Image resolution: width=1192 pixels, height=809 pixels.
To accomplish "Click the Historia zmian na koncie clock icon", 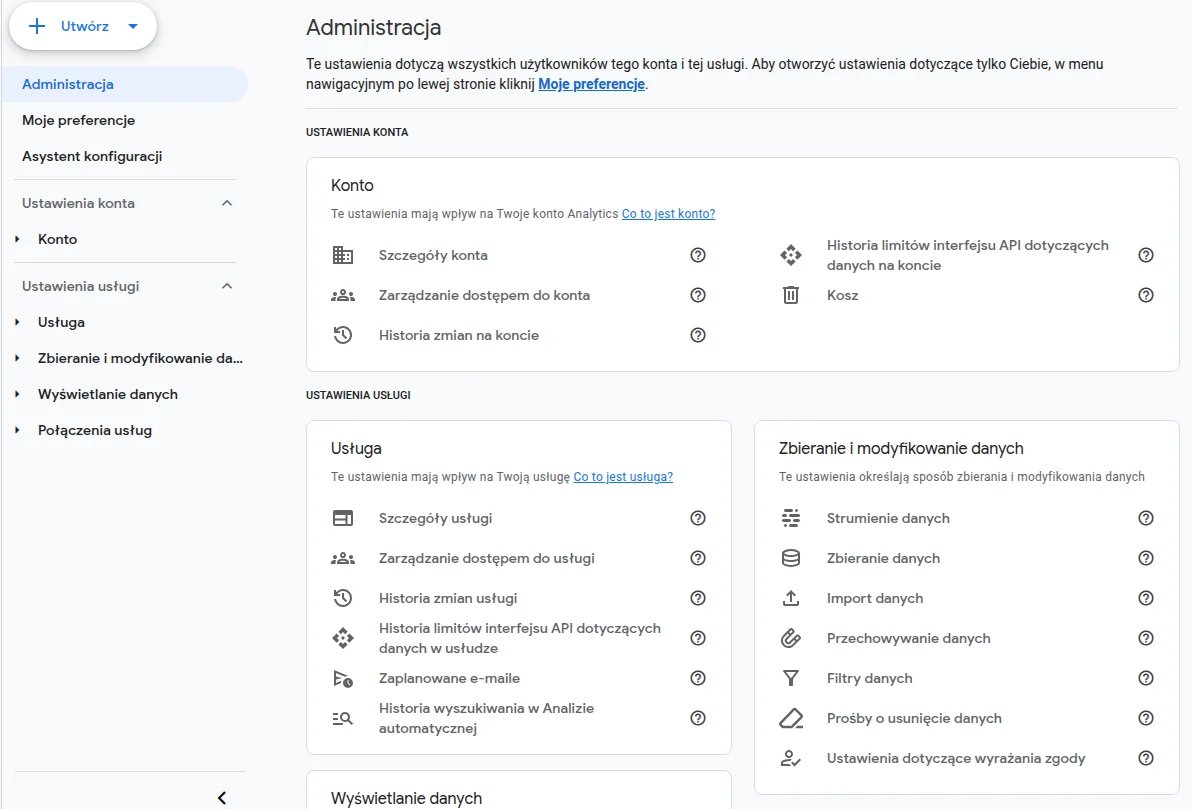I will 343,335.
